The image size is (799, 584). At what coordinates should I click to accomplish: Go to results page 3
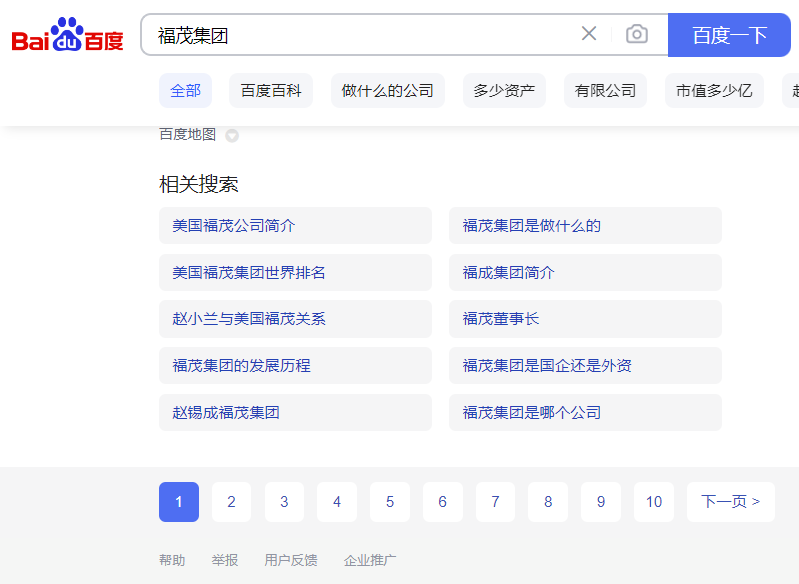point(284,502)
